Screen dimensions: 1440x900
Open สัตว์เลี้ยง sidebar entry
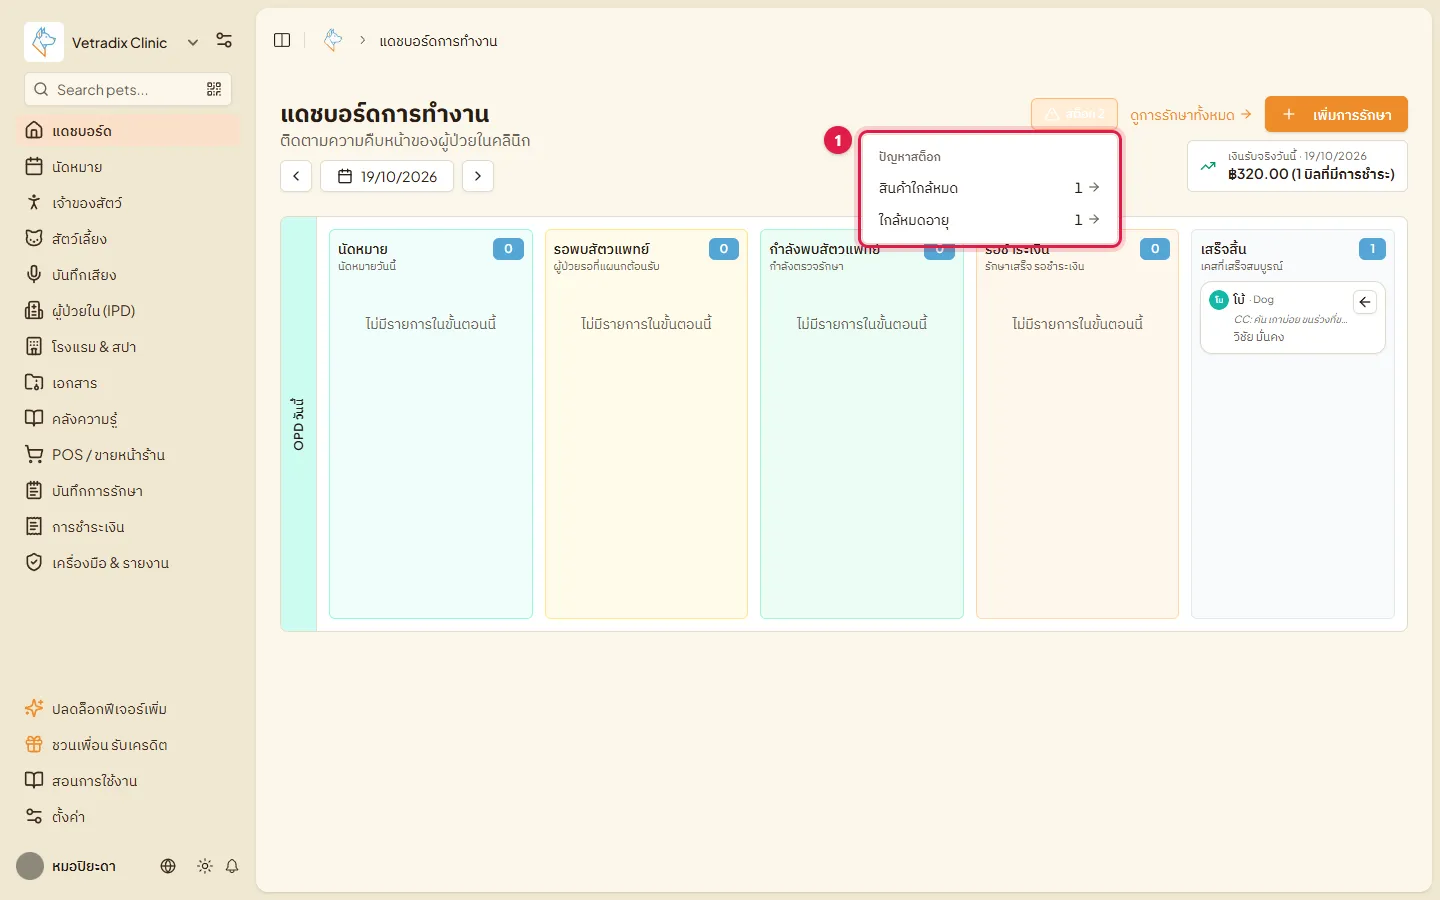point(128,239)
